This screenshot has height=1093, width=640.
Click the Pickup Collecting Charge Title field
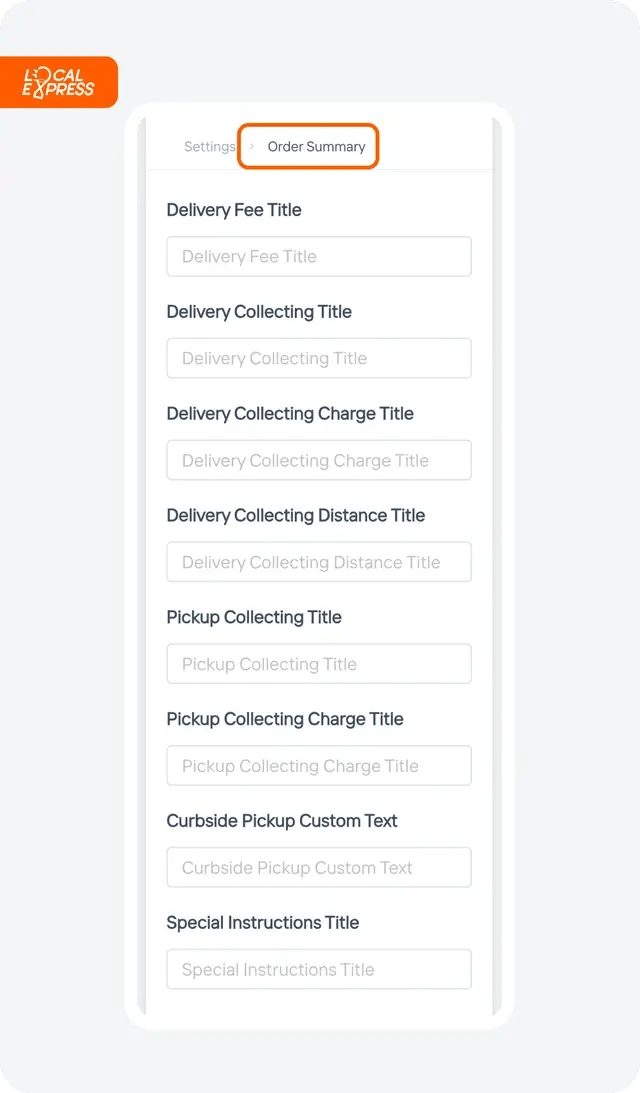point(319,765)
